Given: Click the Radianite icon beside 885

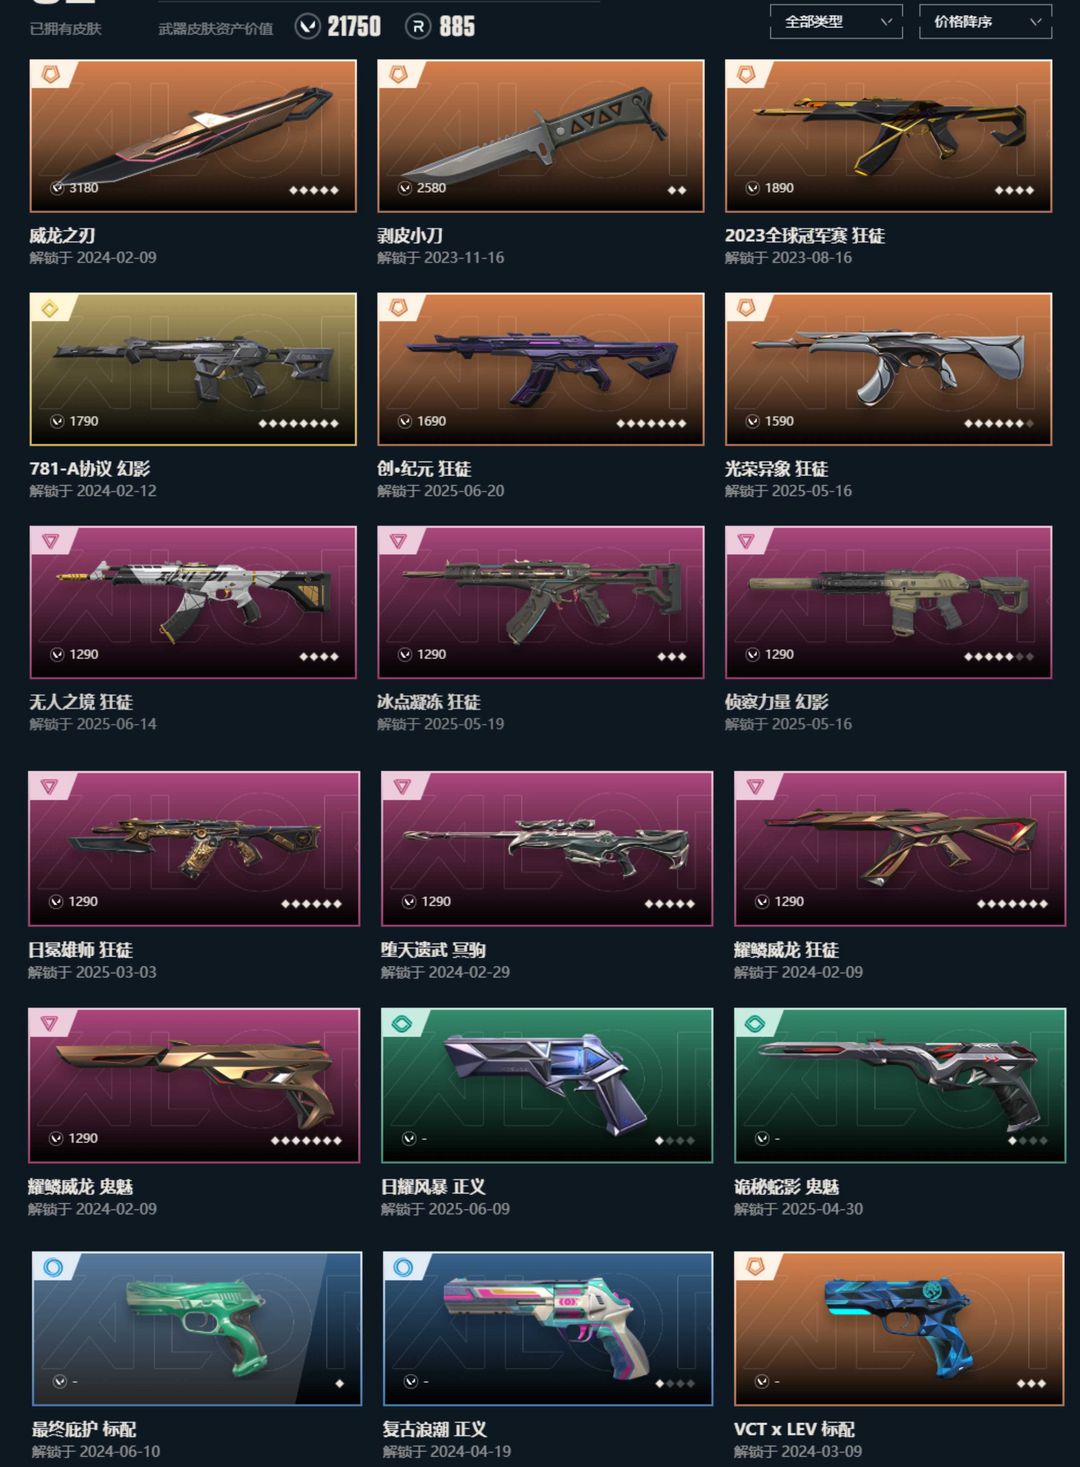Looking at the screenshot, I should click(x=418, y=27).
